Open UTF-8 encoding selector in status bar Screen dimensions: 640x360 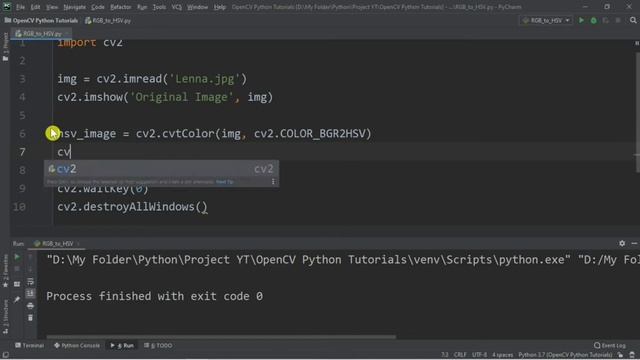point(479,355)
